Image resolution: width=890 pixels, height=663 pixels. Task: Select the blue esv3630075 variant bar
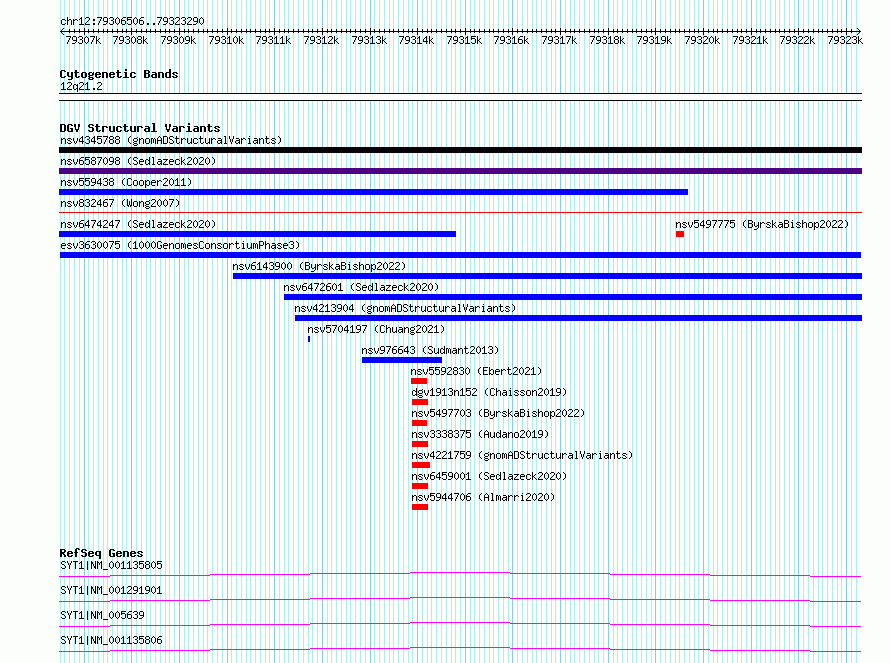(x=460, y=255)
